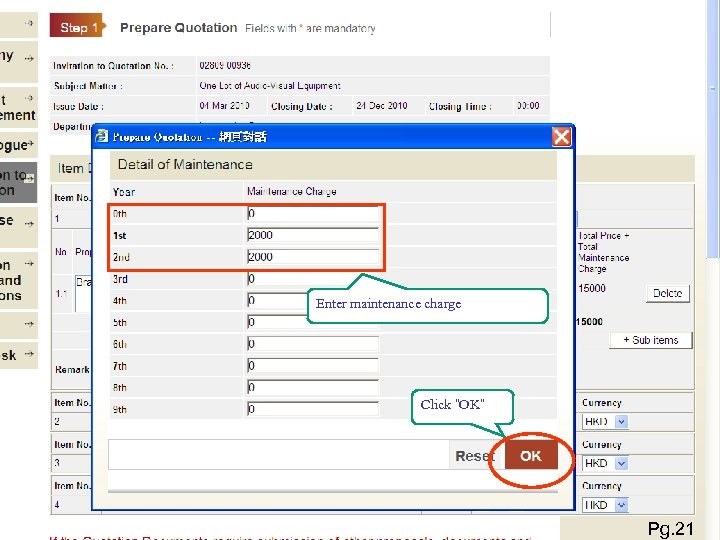Click the Reset button in the dialog

475,456
